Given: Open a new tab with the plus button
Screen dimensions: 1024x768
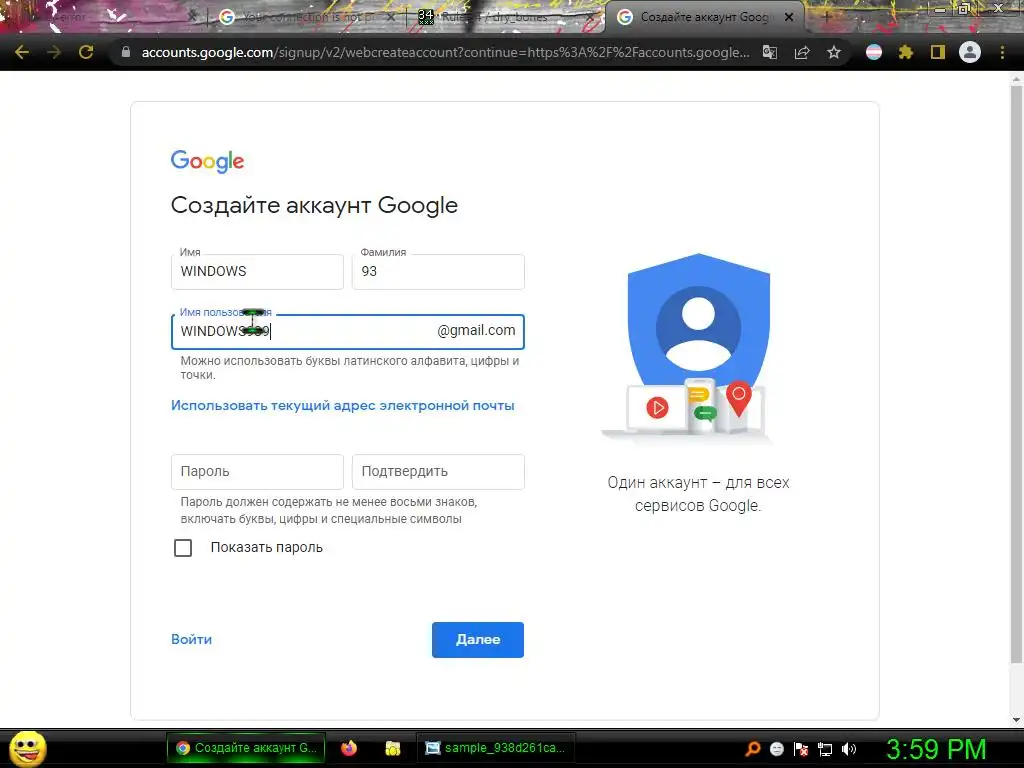Looking at the screenshot, I should point(825,17).
